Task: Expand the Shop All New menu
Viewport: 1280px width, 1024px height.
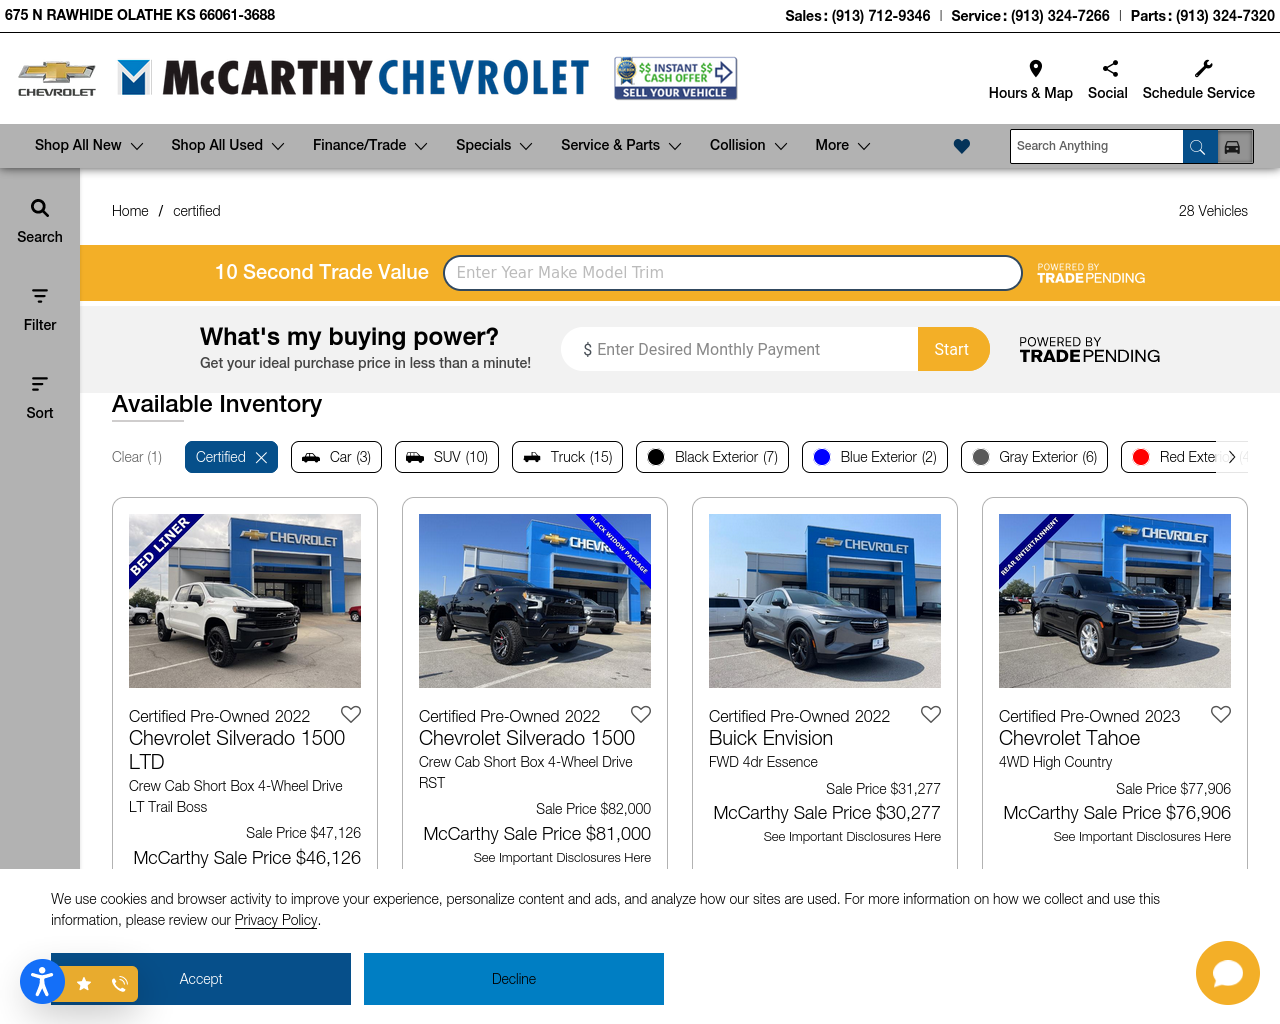Action: pos(89,146)
